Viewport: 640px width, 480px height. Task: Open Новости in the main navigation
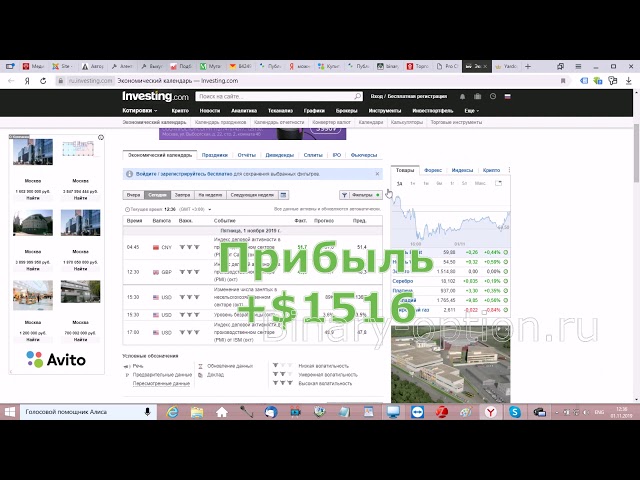[x=209, y=110]
